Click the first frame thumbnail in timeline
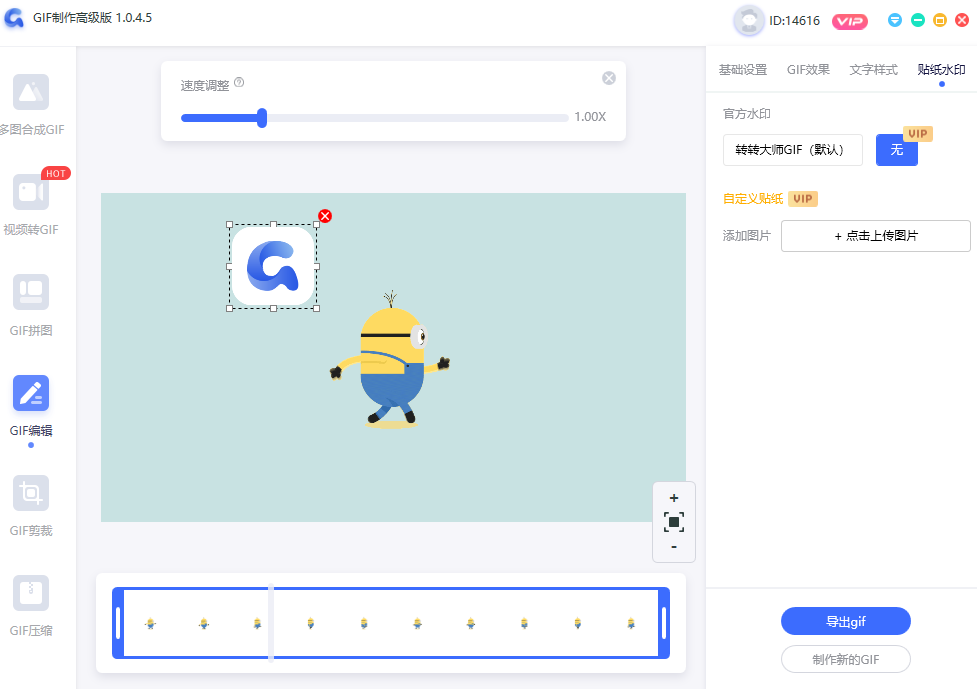 [x=150, y=623]
